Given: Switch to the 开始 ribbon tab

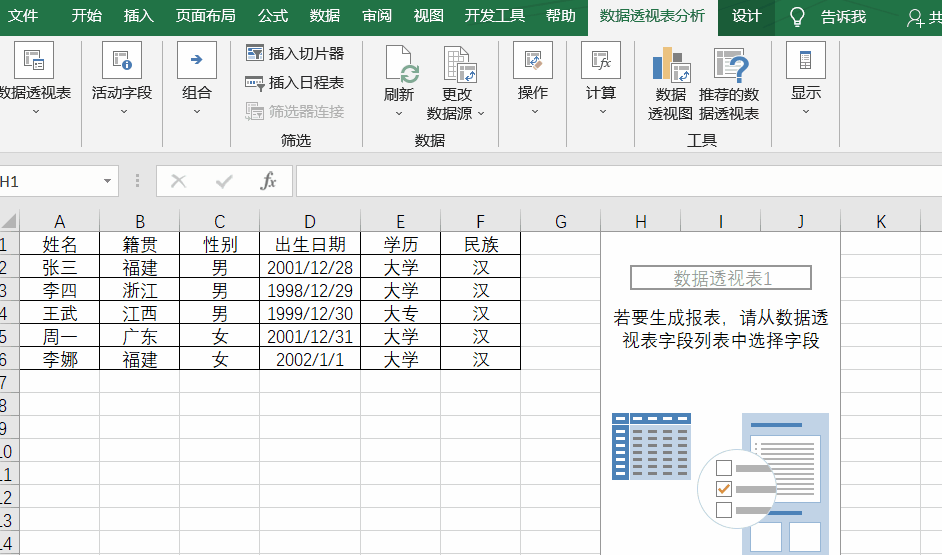Looking at the screenshot, I should (x=87, y=16).
